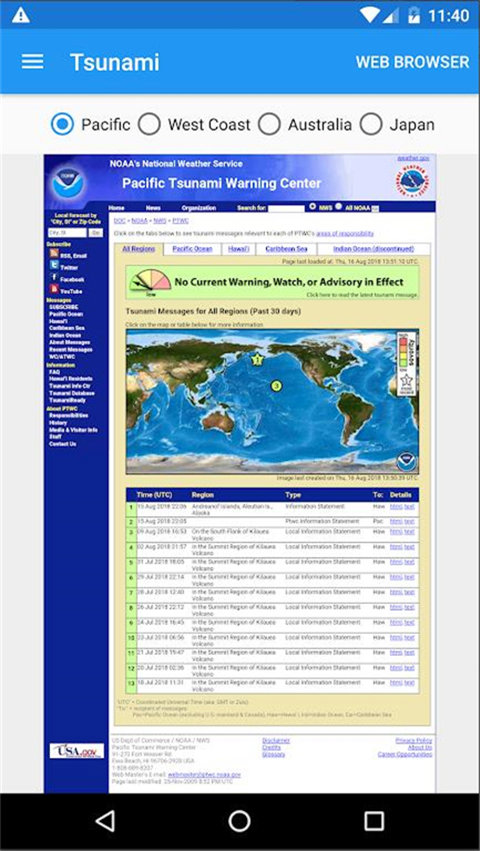The height and width of the screenshot is (851, 480).
Task: Open the Glossary footer link
Action: [274, 754]
